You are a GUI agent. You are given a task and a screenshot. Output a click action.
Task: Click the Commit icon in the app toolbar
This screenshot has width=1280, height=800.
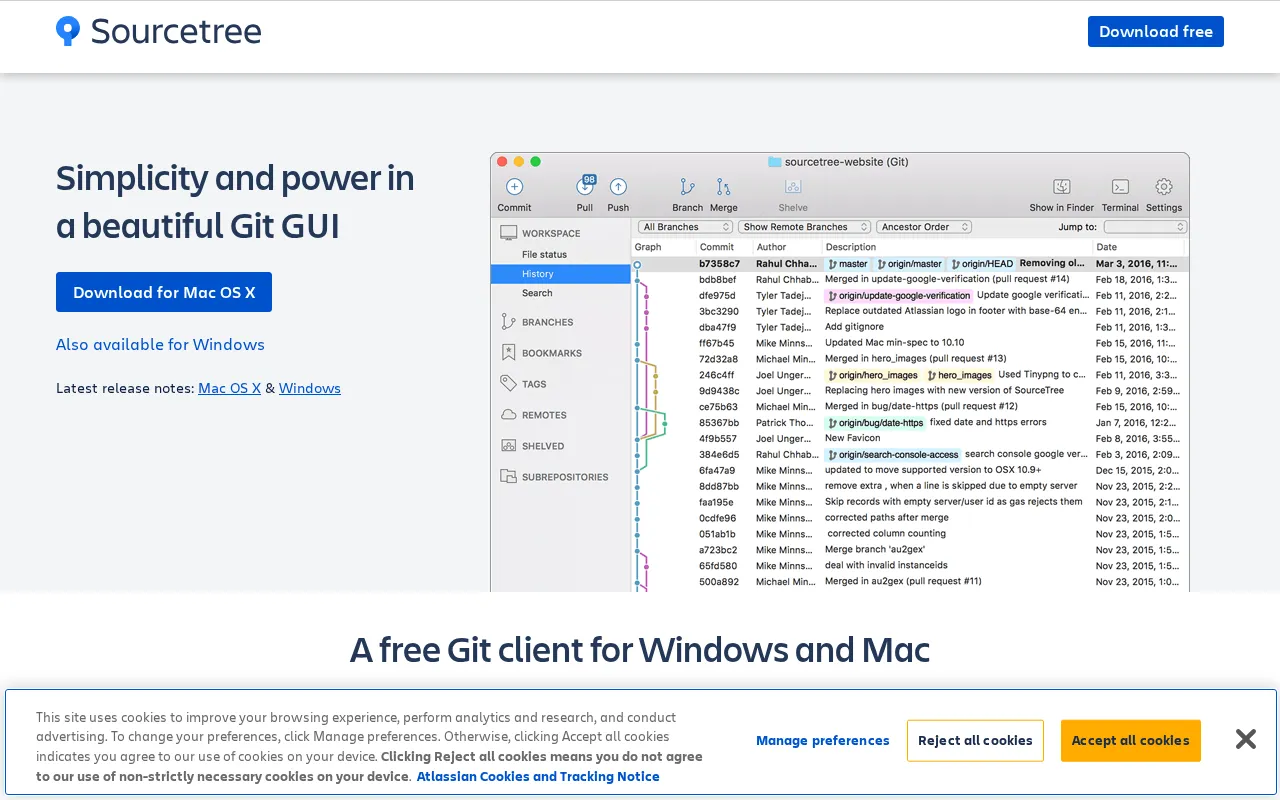(x=514, y=186)
